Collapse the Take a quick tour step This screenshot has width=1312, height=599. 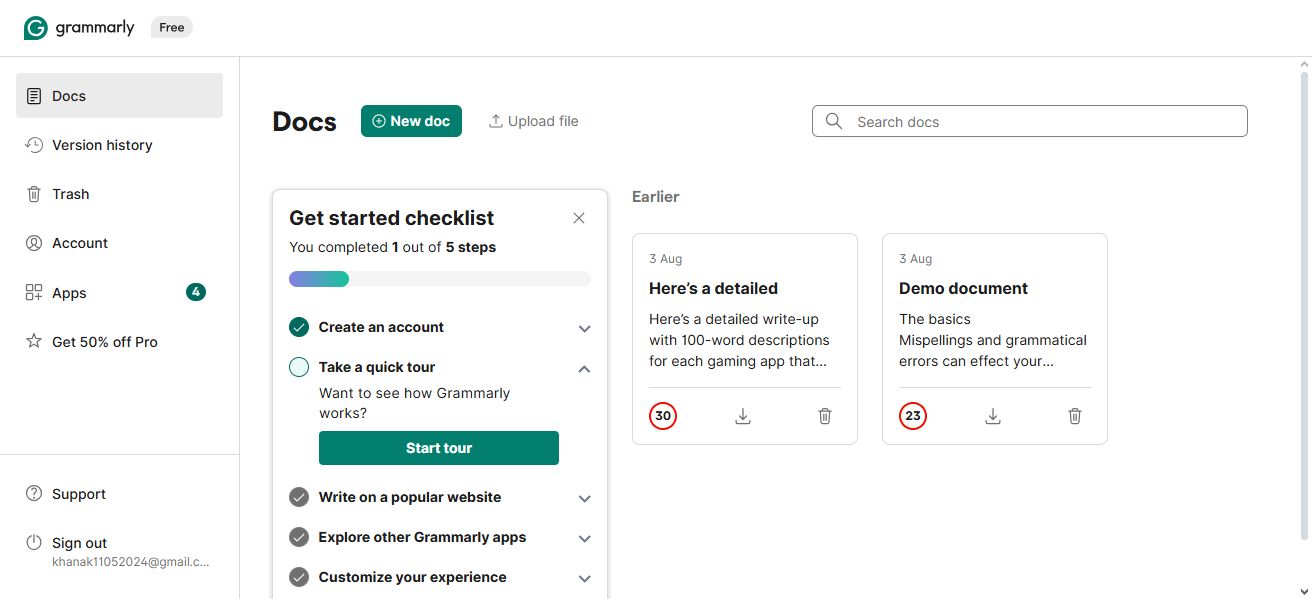pyautogui.click(x=585, y=368)
